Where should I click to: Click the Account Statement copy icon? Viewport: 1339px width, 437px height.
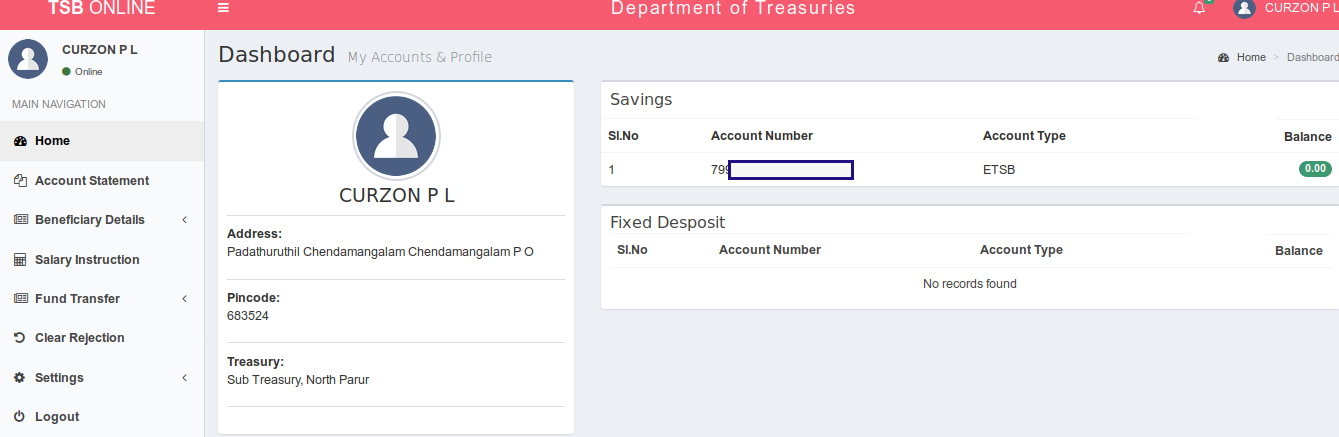pyautogui.click(x=19, y=181)
